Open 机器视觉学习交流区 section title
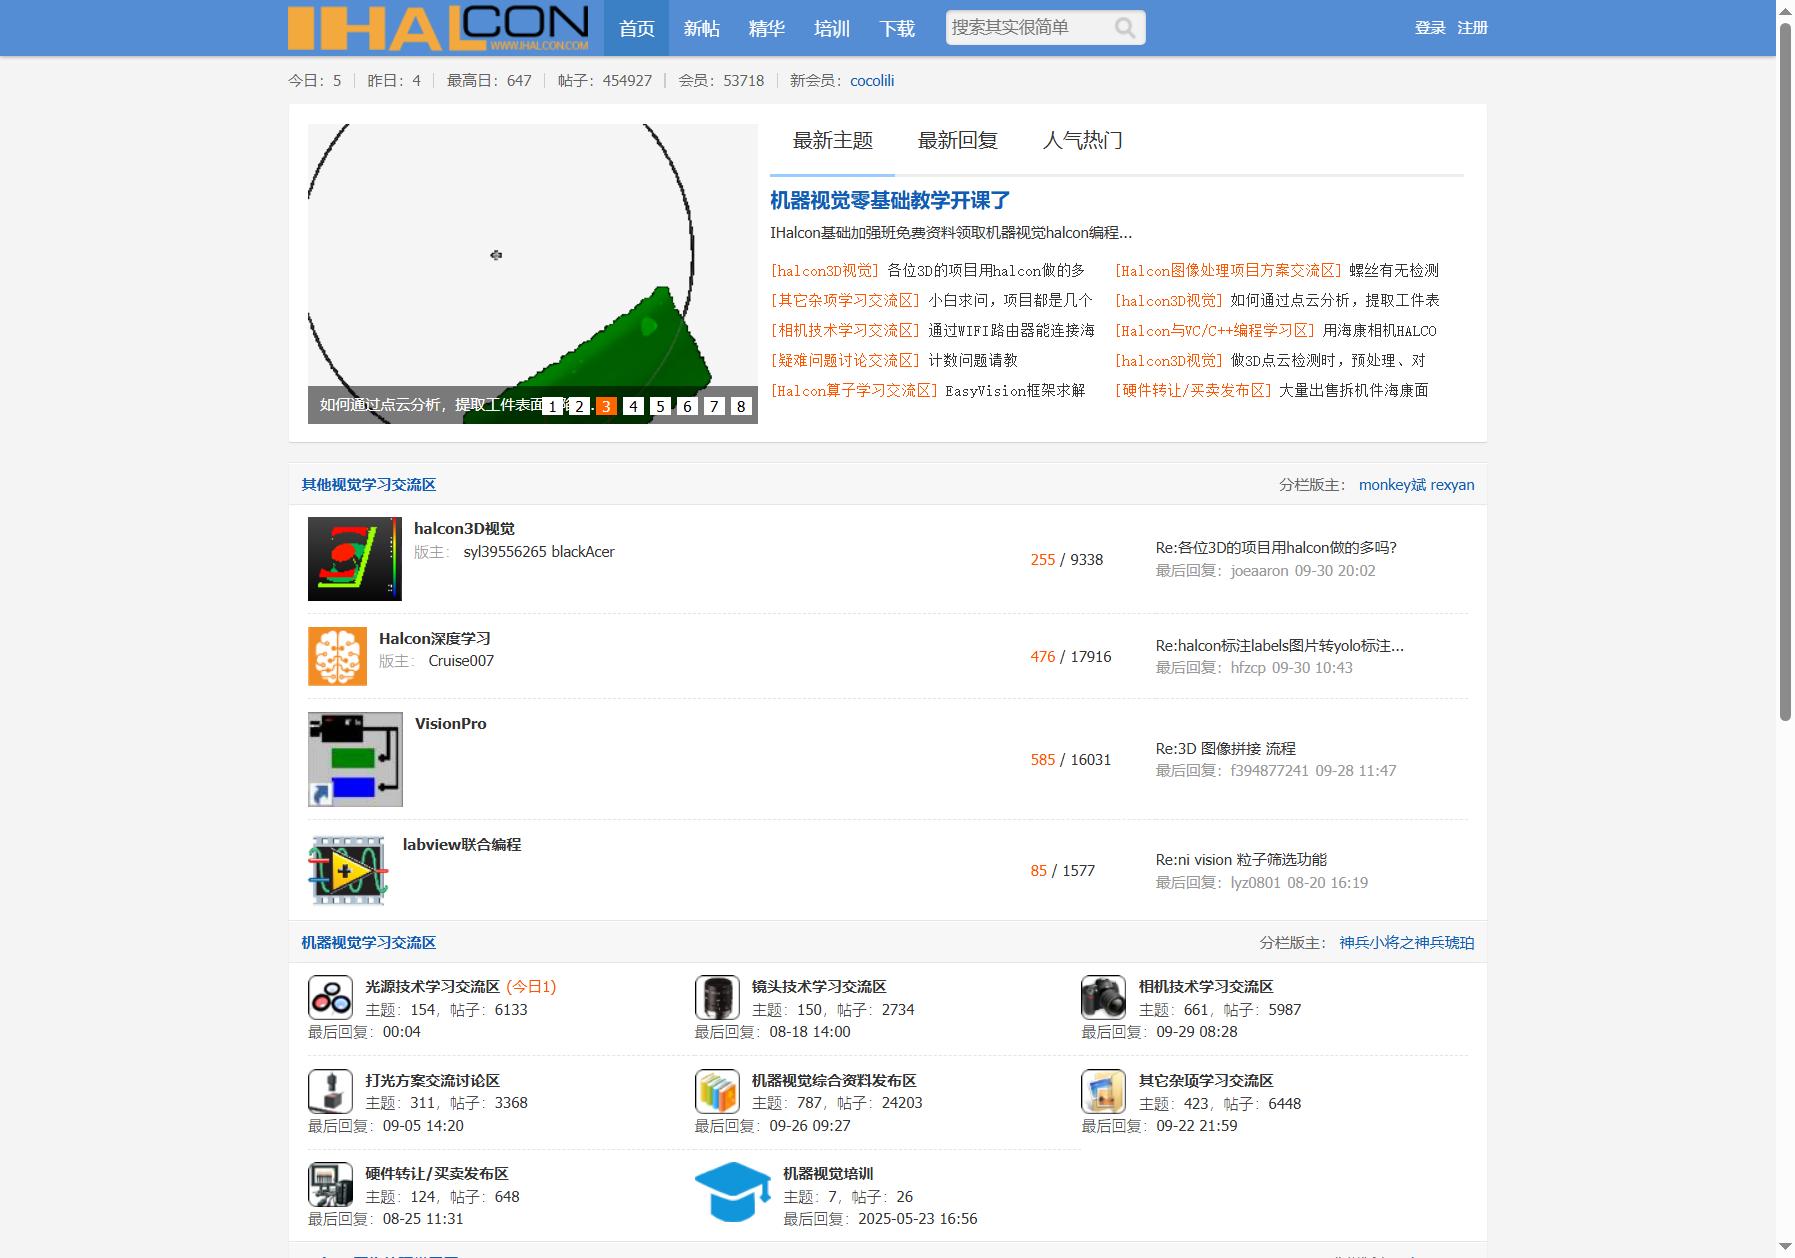The height and width of the screenshot is (1258, 1795). tap(369, 942)
